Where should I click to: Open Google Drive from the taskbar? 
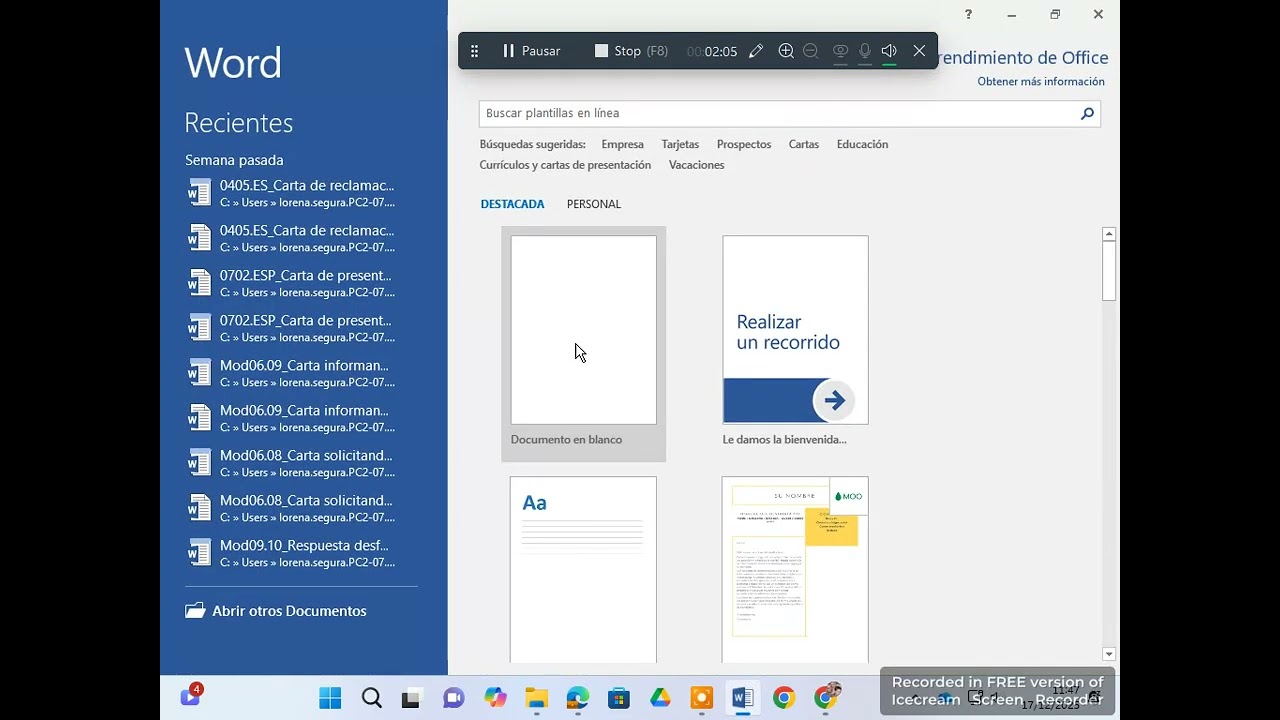click(x=660, y=698)
